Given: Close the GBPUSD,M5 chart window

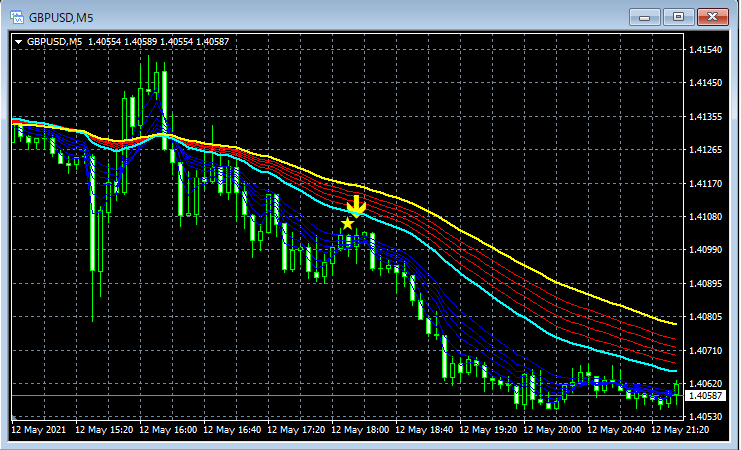Looking at the screenshot, I should point(712,17).
